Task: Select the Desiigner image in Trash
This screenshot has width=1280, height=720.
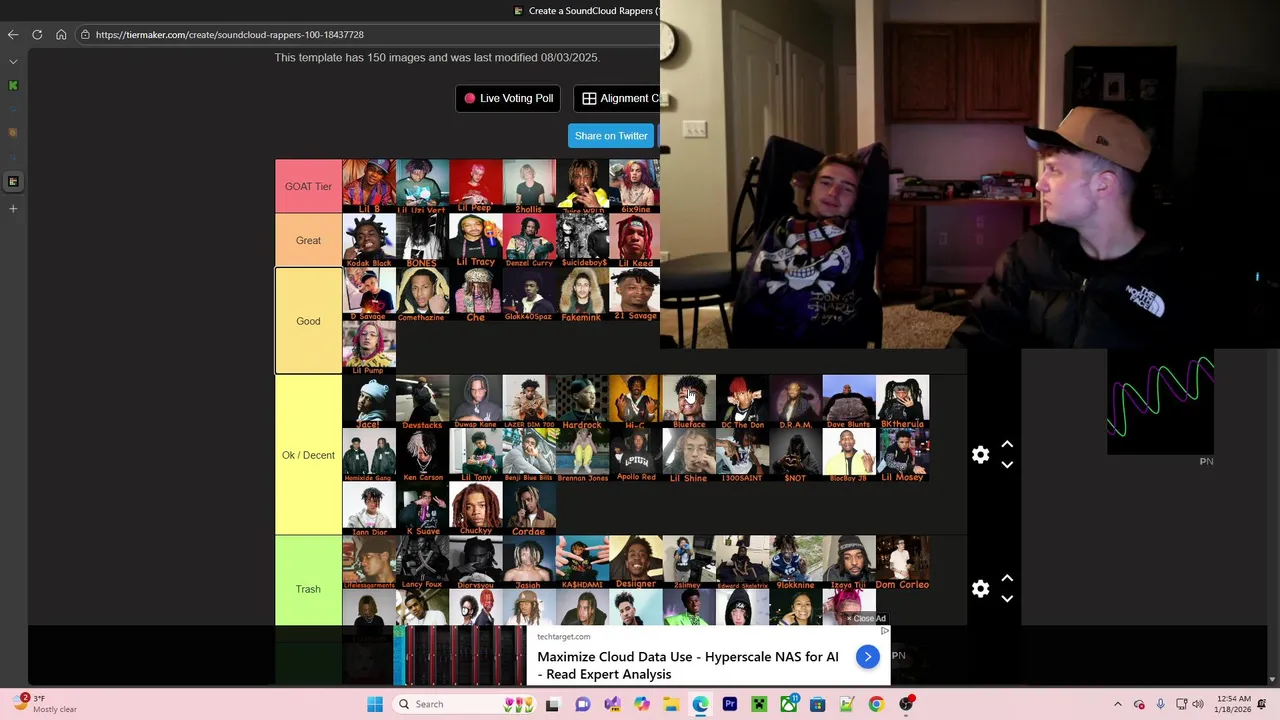Action: [x=635, y=562]
